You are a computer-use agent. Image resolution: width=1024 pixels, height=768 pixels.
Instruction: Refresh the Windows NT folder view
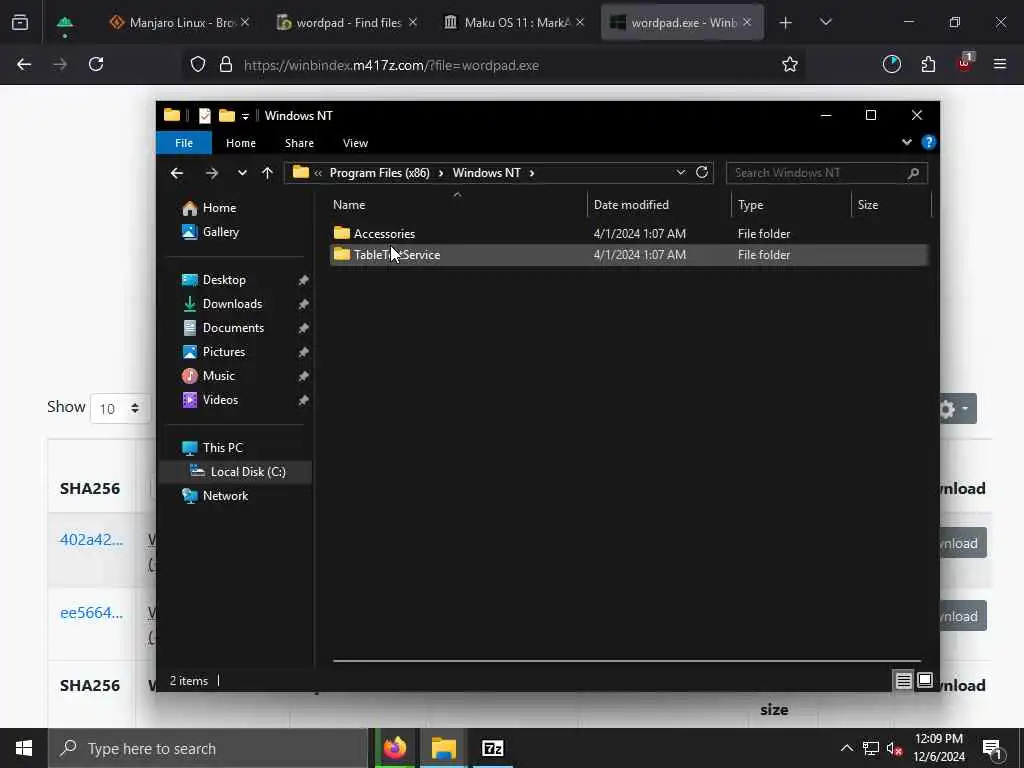click(x=702, y=172)
